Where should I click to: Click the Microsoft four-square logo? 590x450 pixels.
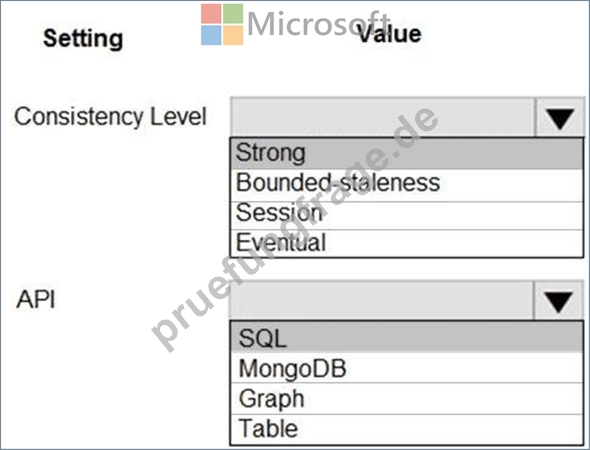coord(222,24)
